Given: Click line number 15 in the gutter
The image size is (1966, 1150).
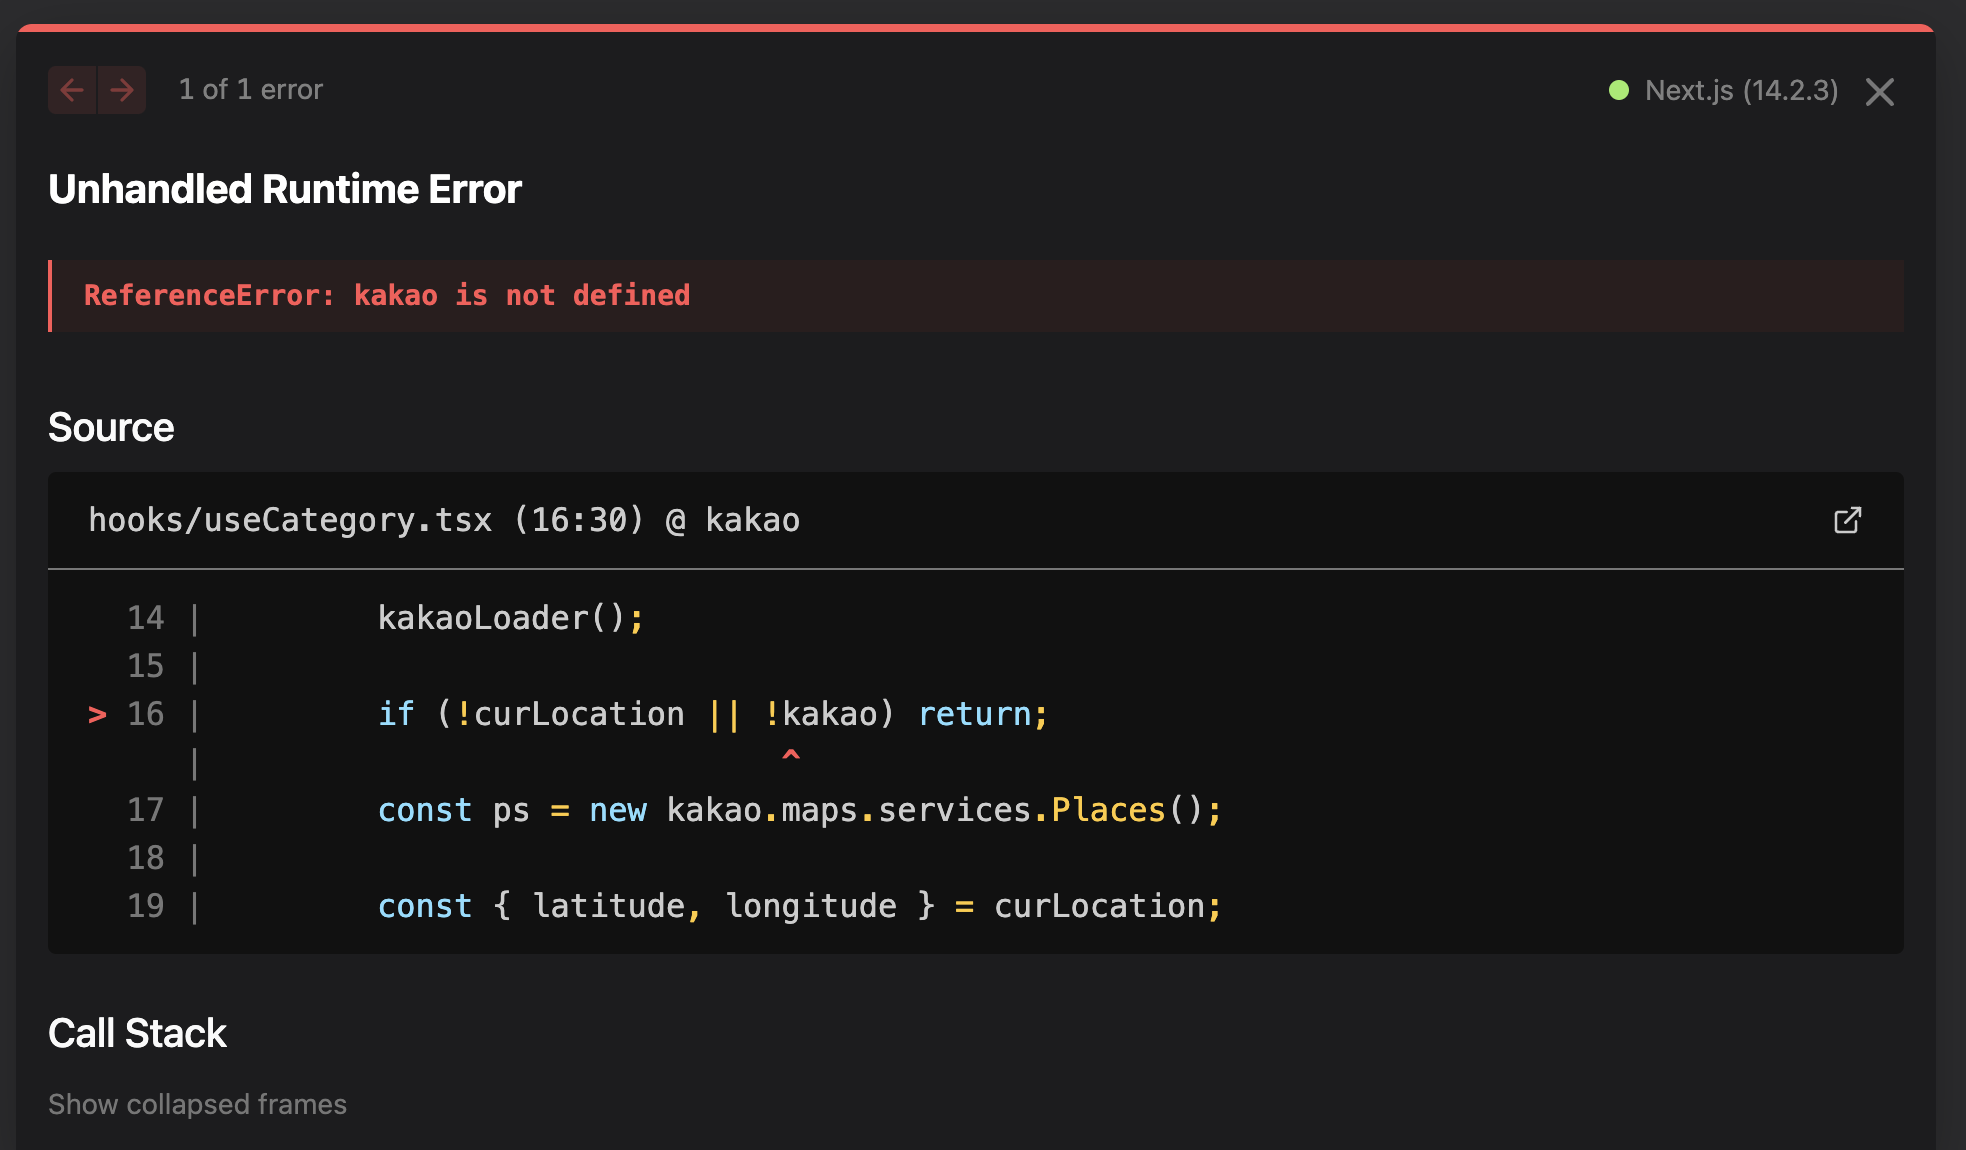Looking at the screenshot, I should (146, 666).
